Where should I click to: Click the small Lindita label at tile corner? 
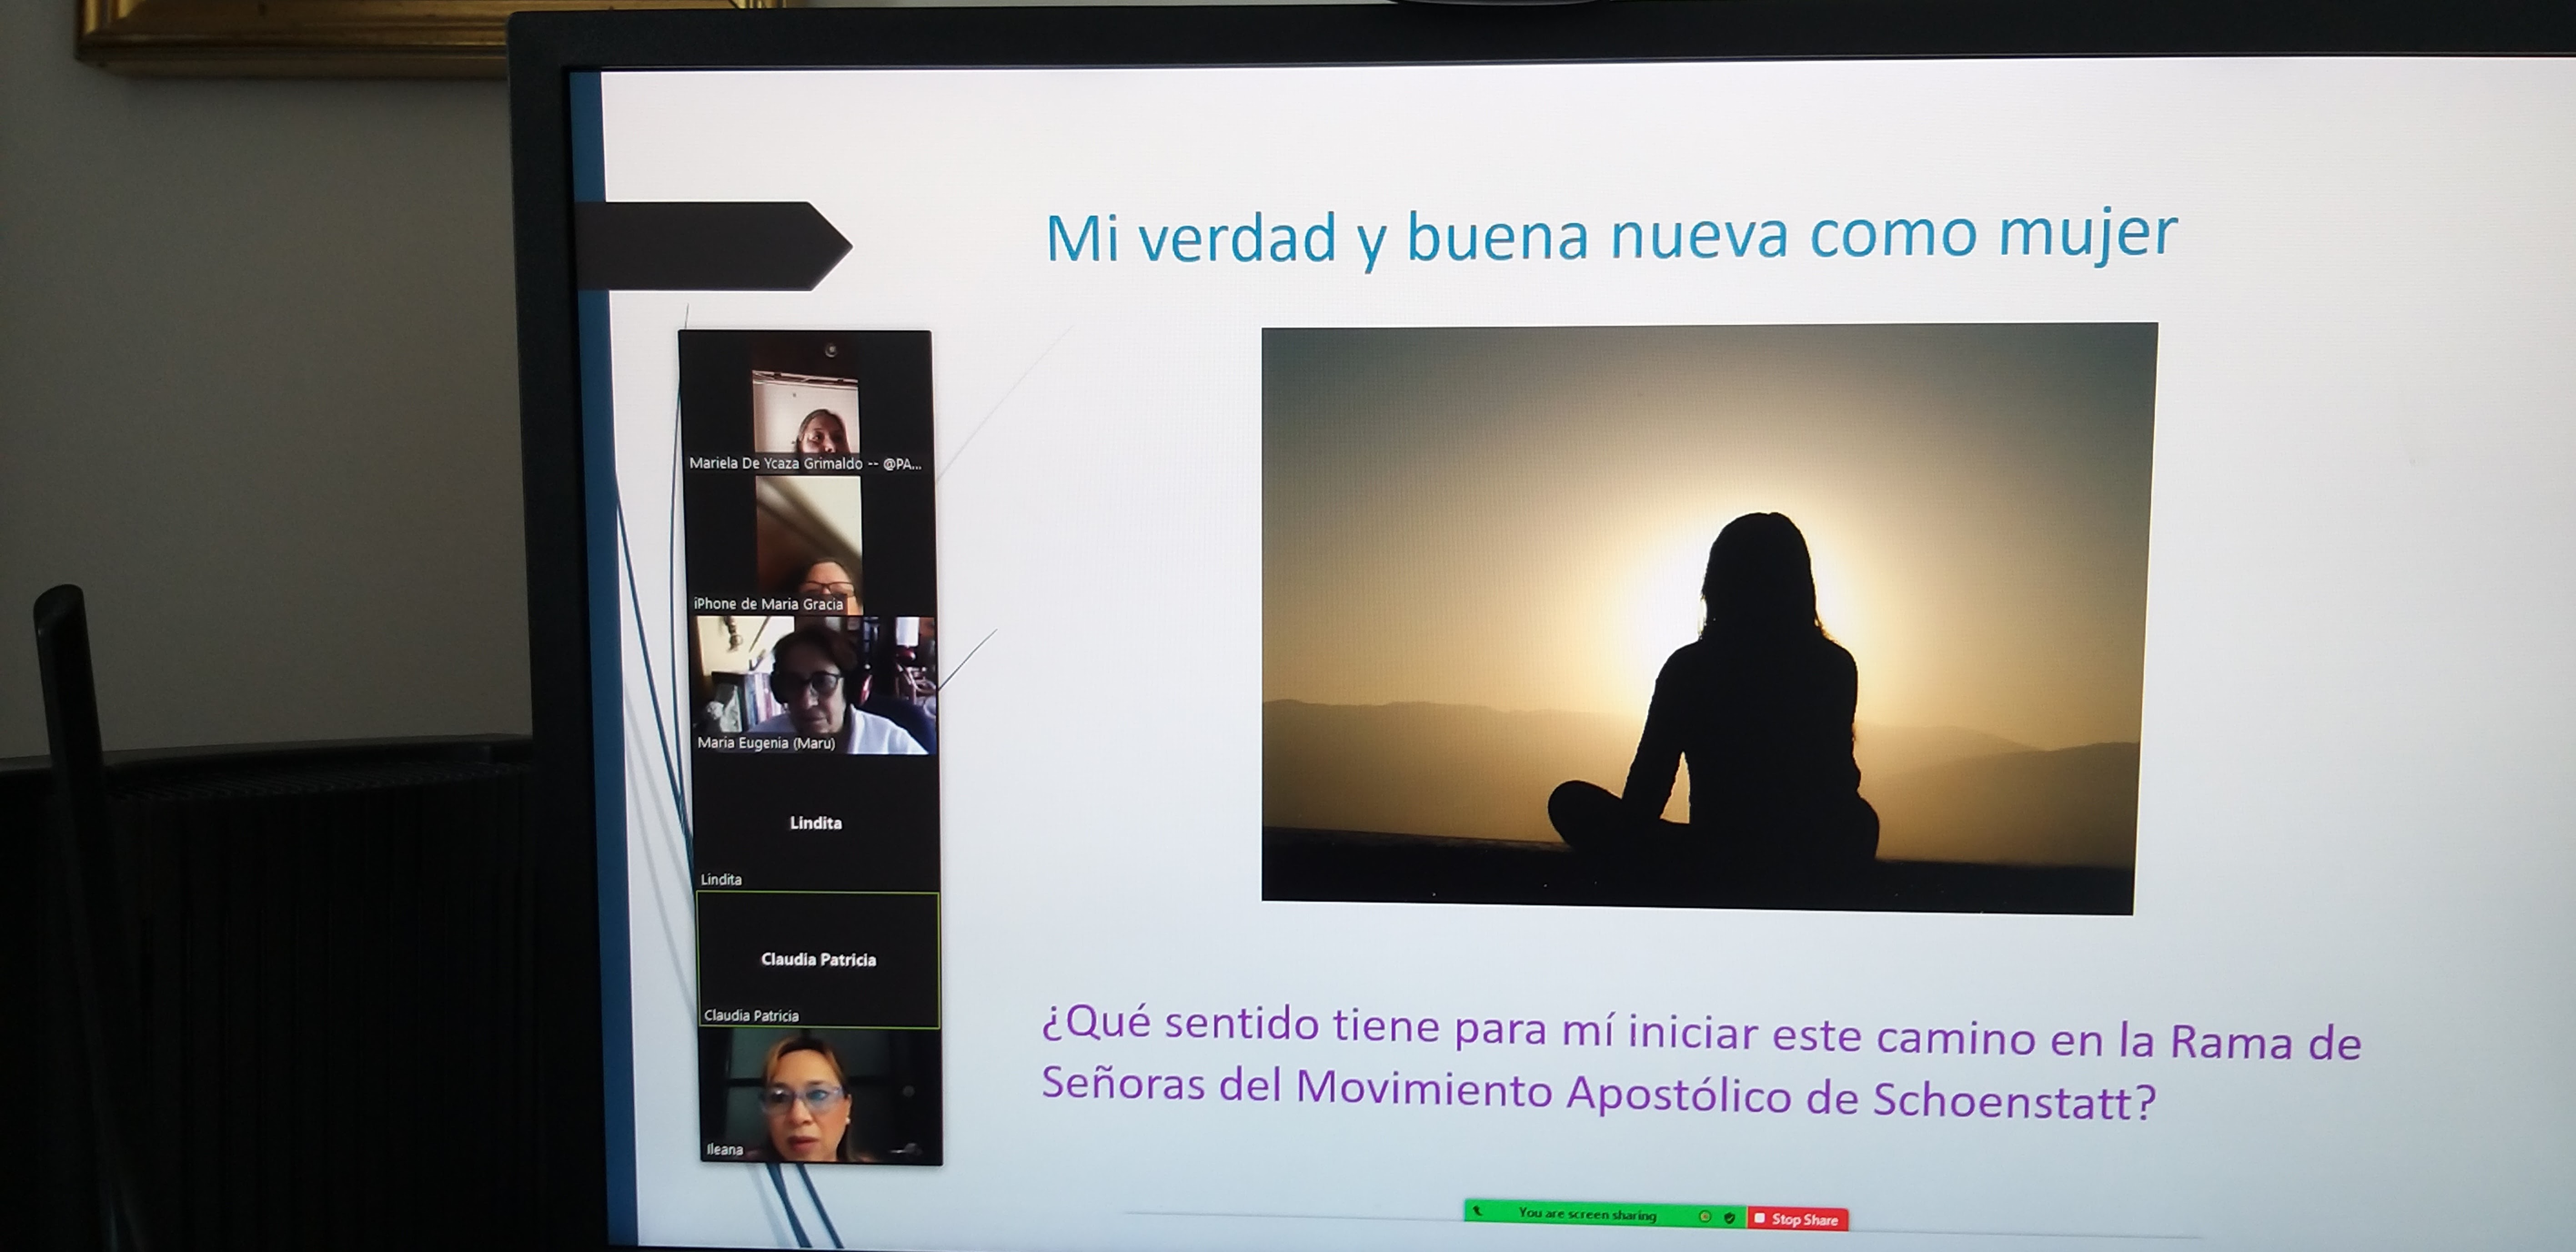coord(721,879)
